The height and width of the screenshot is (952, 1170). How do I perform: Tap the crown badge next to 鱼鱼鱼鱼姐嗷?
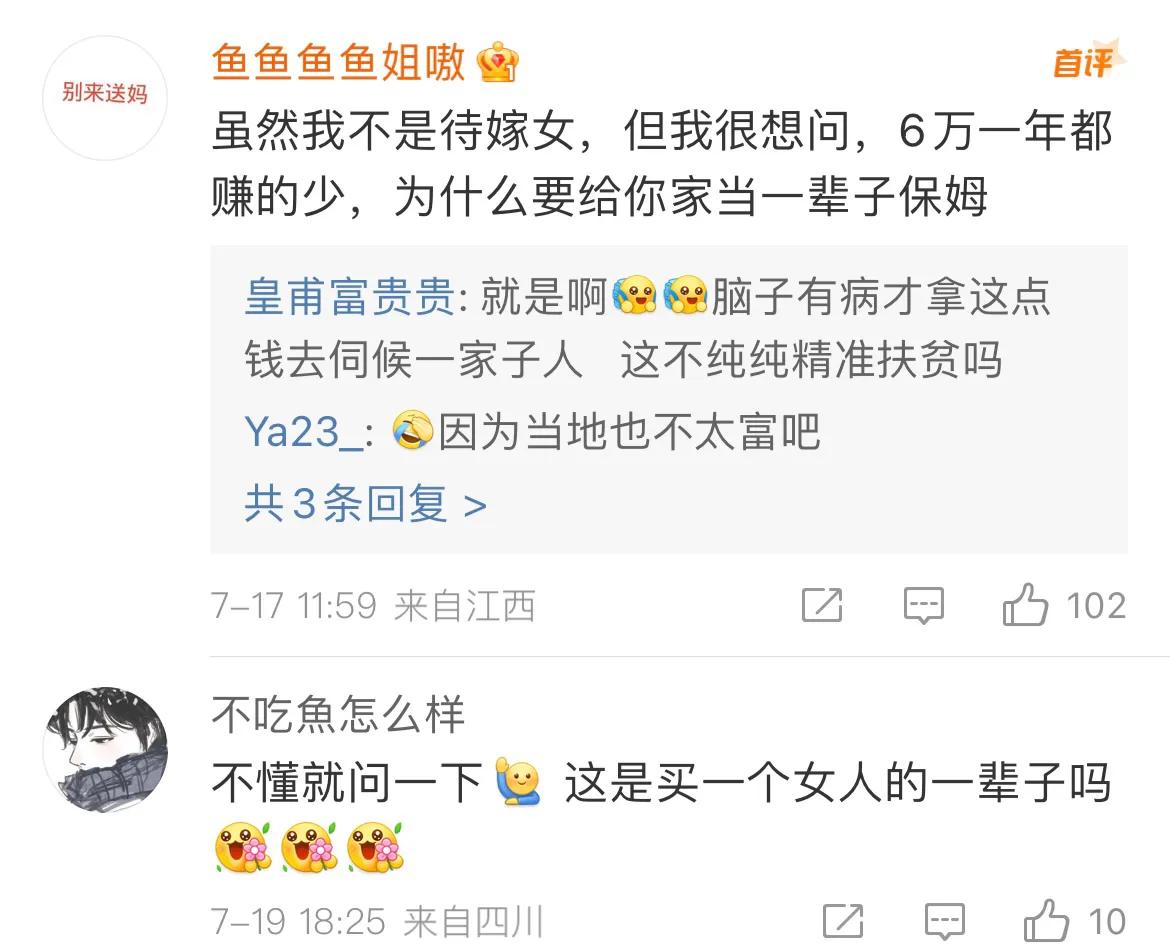tap(498, 62)
